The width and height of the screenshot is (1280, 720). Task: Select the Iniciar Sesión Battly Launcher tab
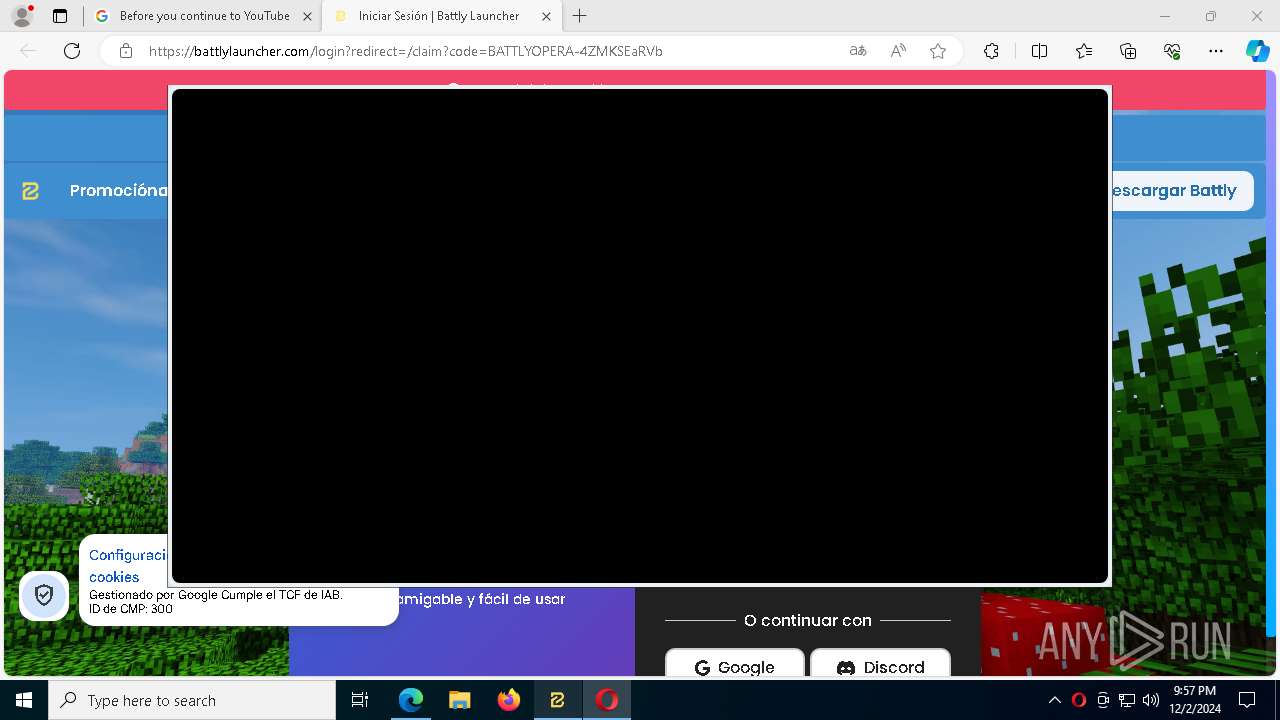(x=440, y=16)
